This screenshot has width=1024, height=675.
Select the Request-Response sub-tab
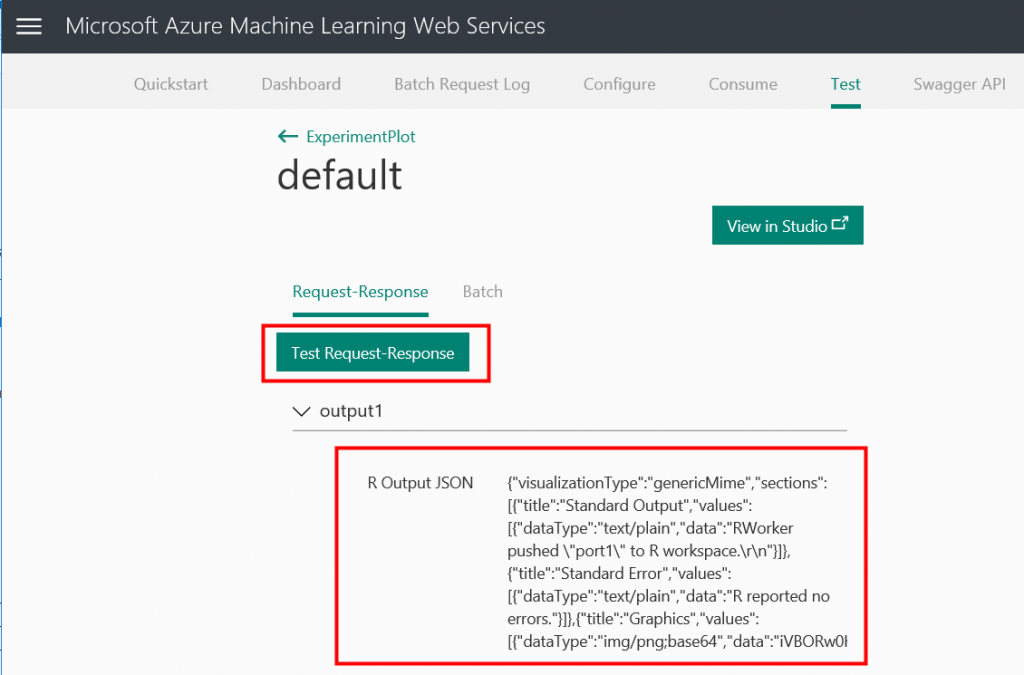(360, 292)
